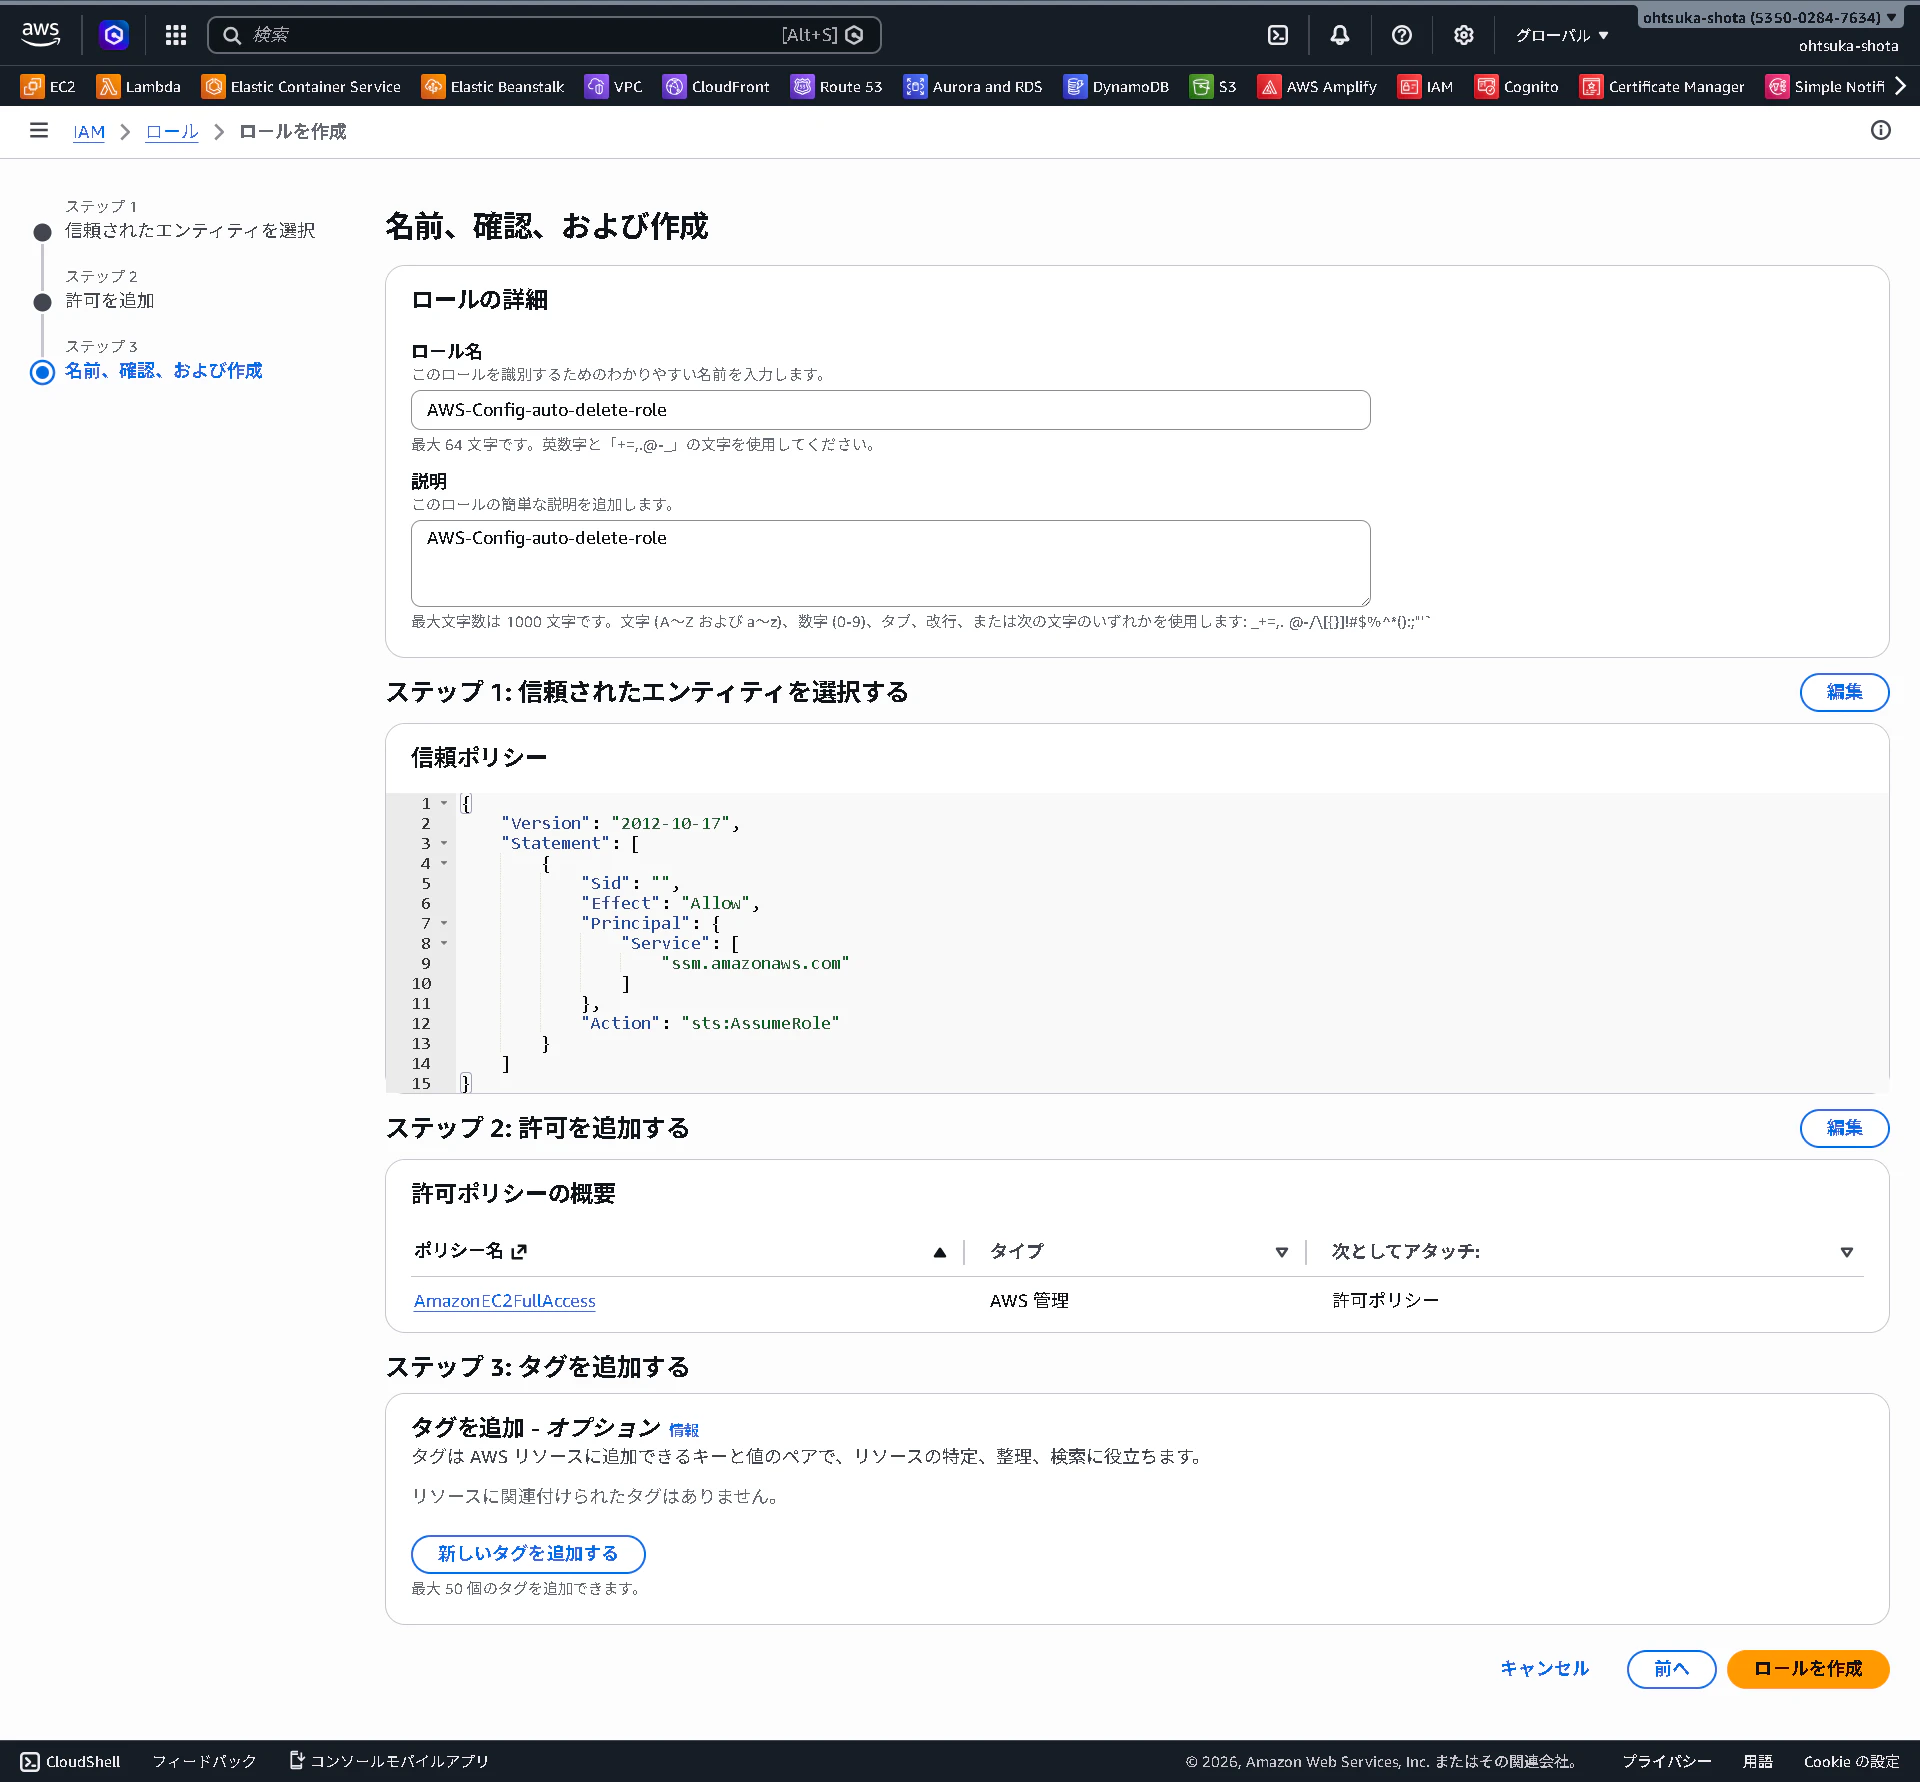Image resolution: width=1920 pixels, height=1782 pixels.
Task: Open プライバシー footer link
Action: pos(1666,1762)
